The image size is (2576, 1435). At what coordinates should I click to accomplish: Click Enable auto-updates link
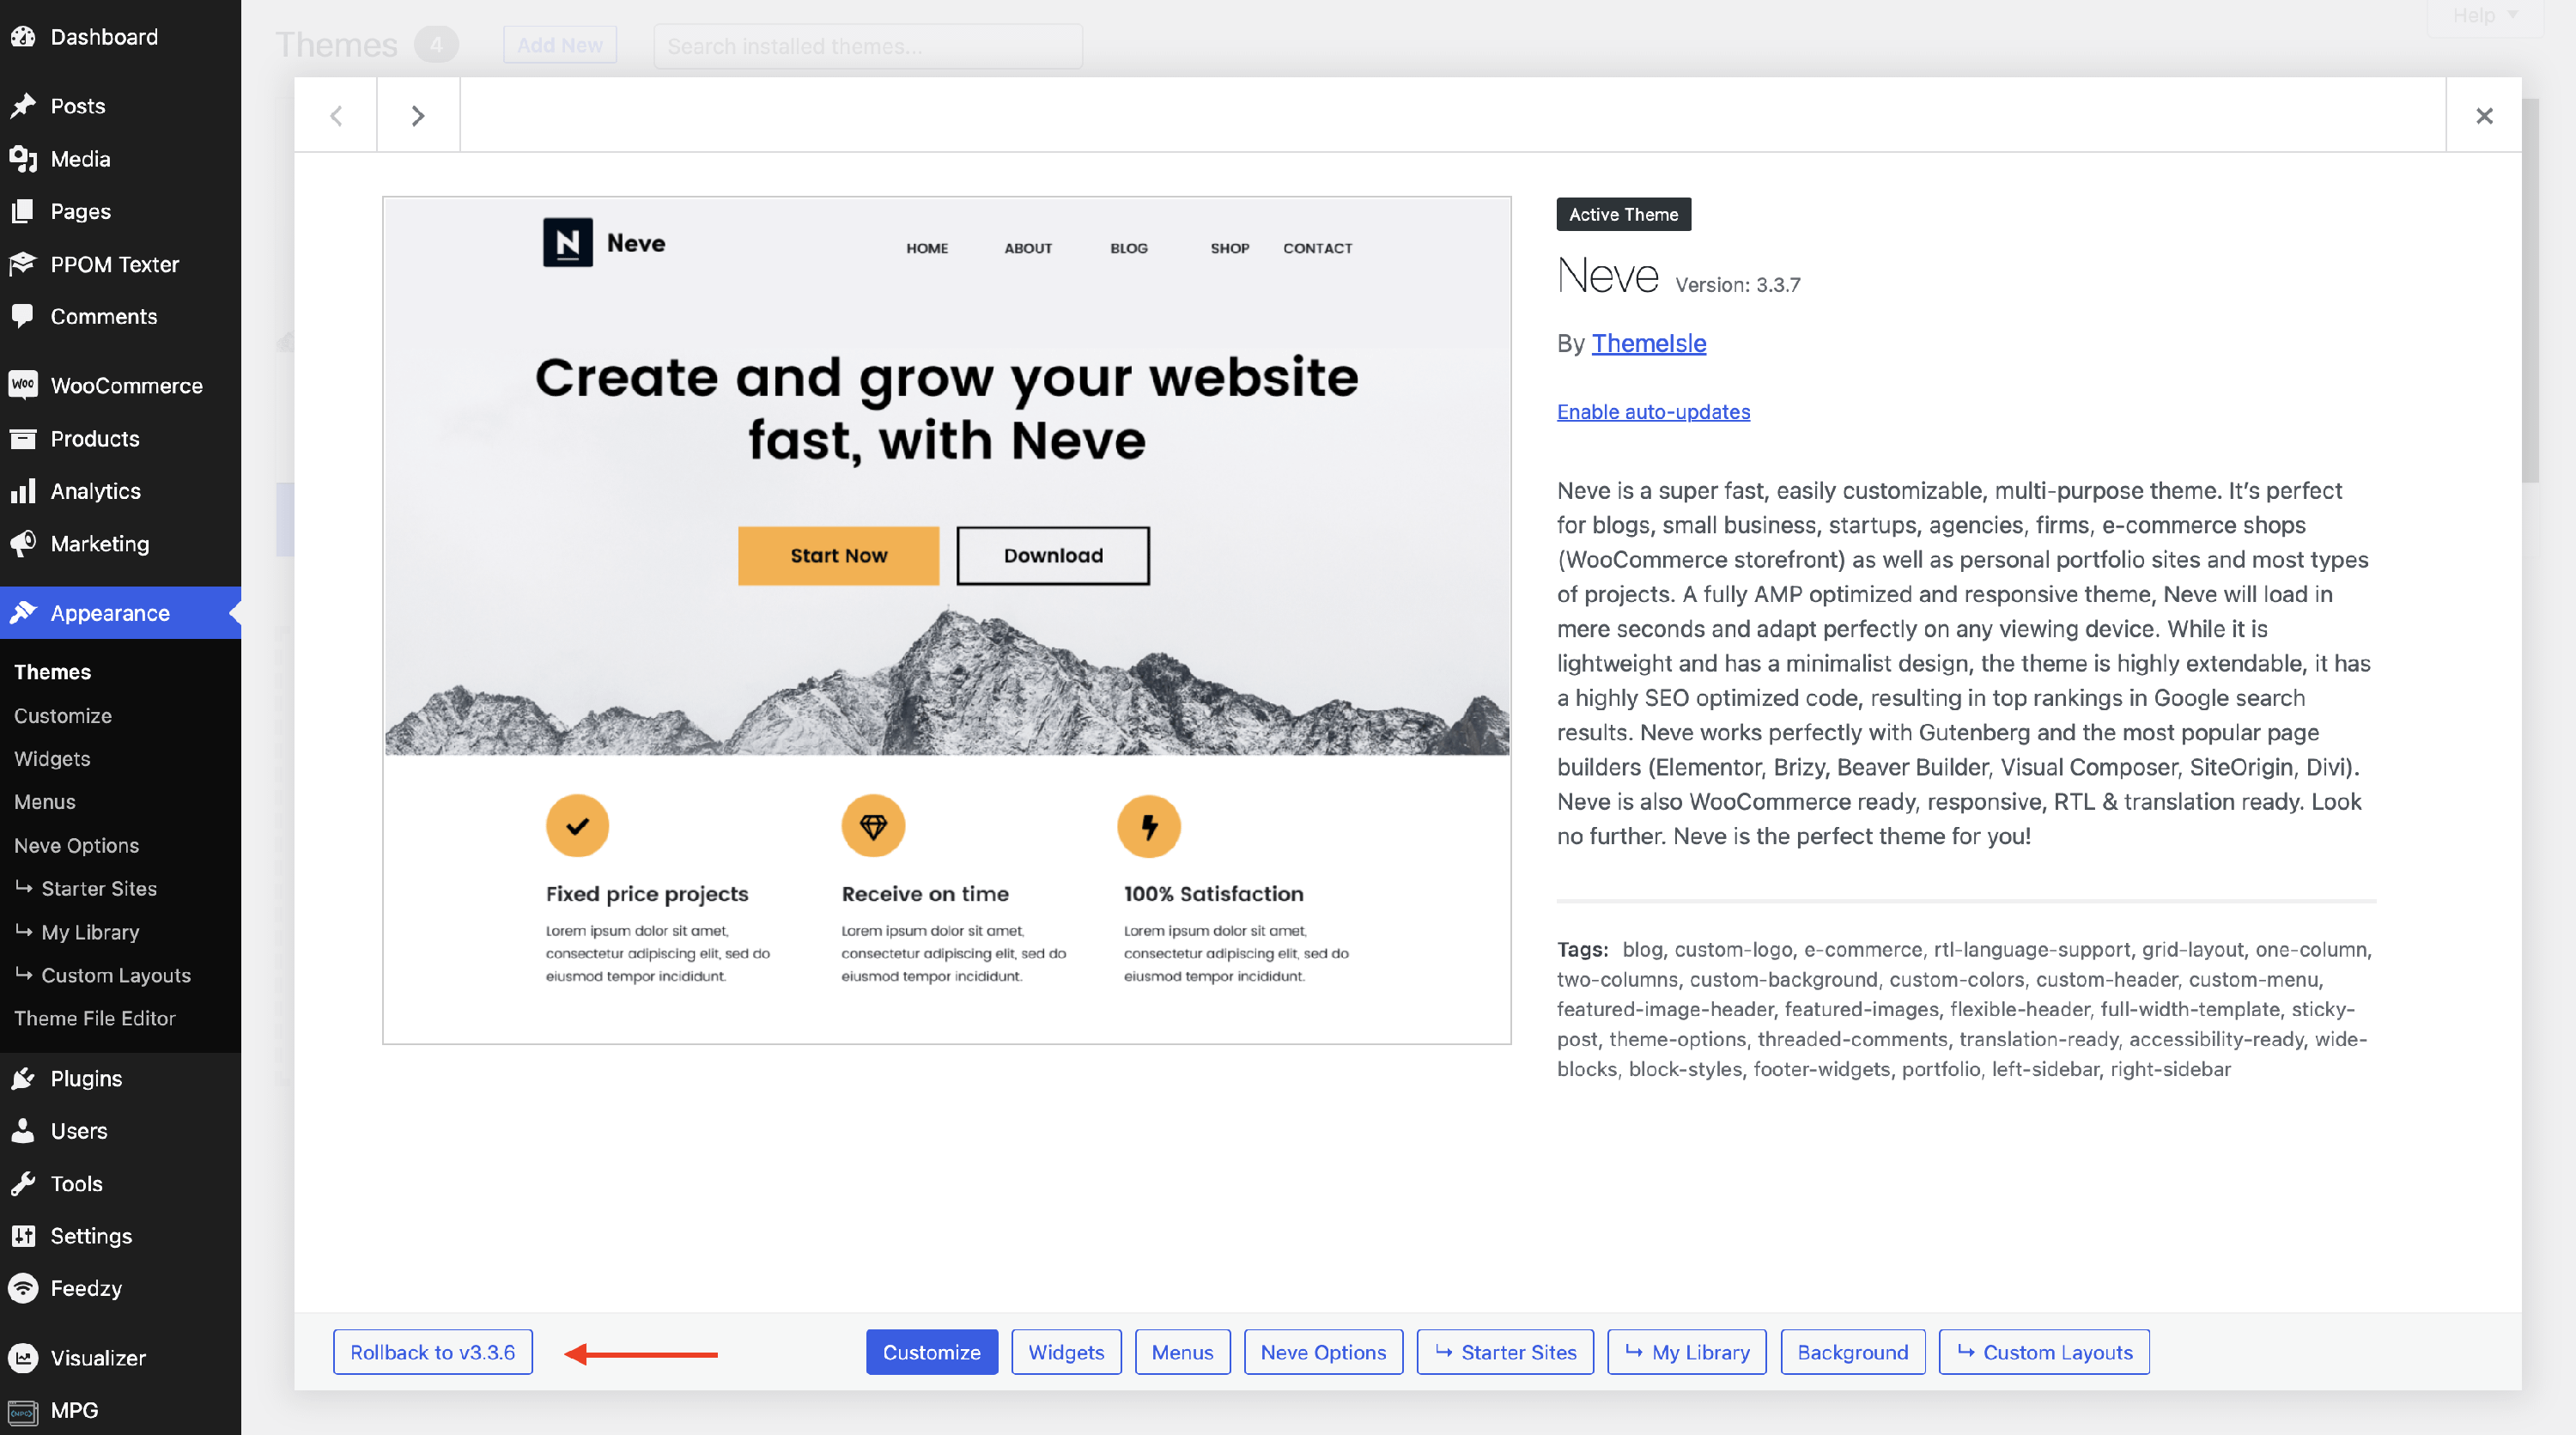(1652, 412)
